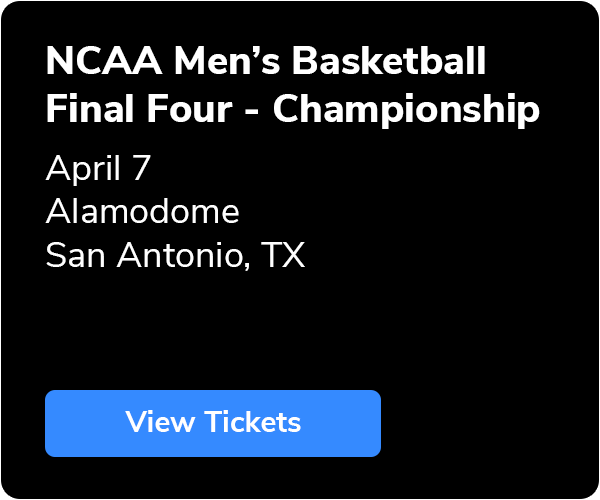Viewport: 600px width, 500px height.
Task: Click the View Tickets button
Action: pos(213,422)
